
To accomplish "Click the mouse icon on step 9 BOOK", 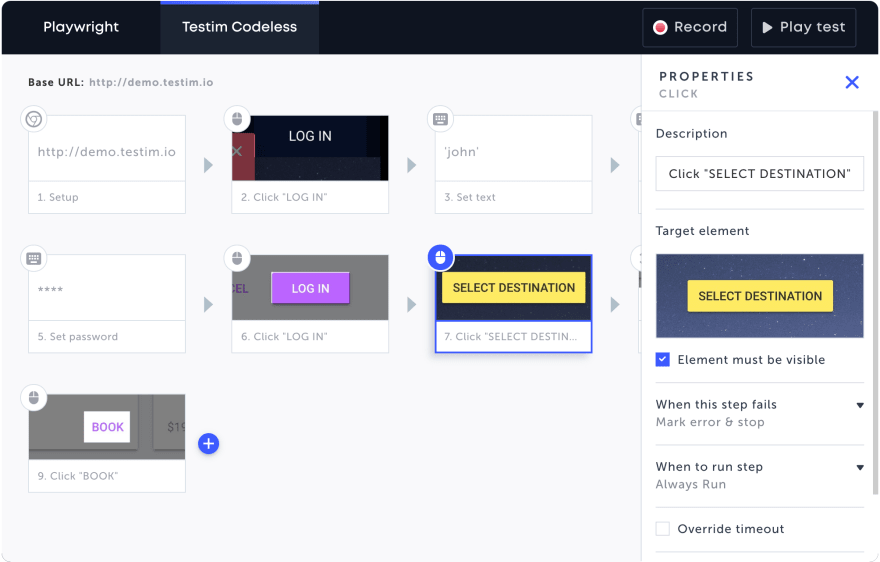I will (34, 397).
